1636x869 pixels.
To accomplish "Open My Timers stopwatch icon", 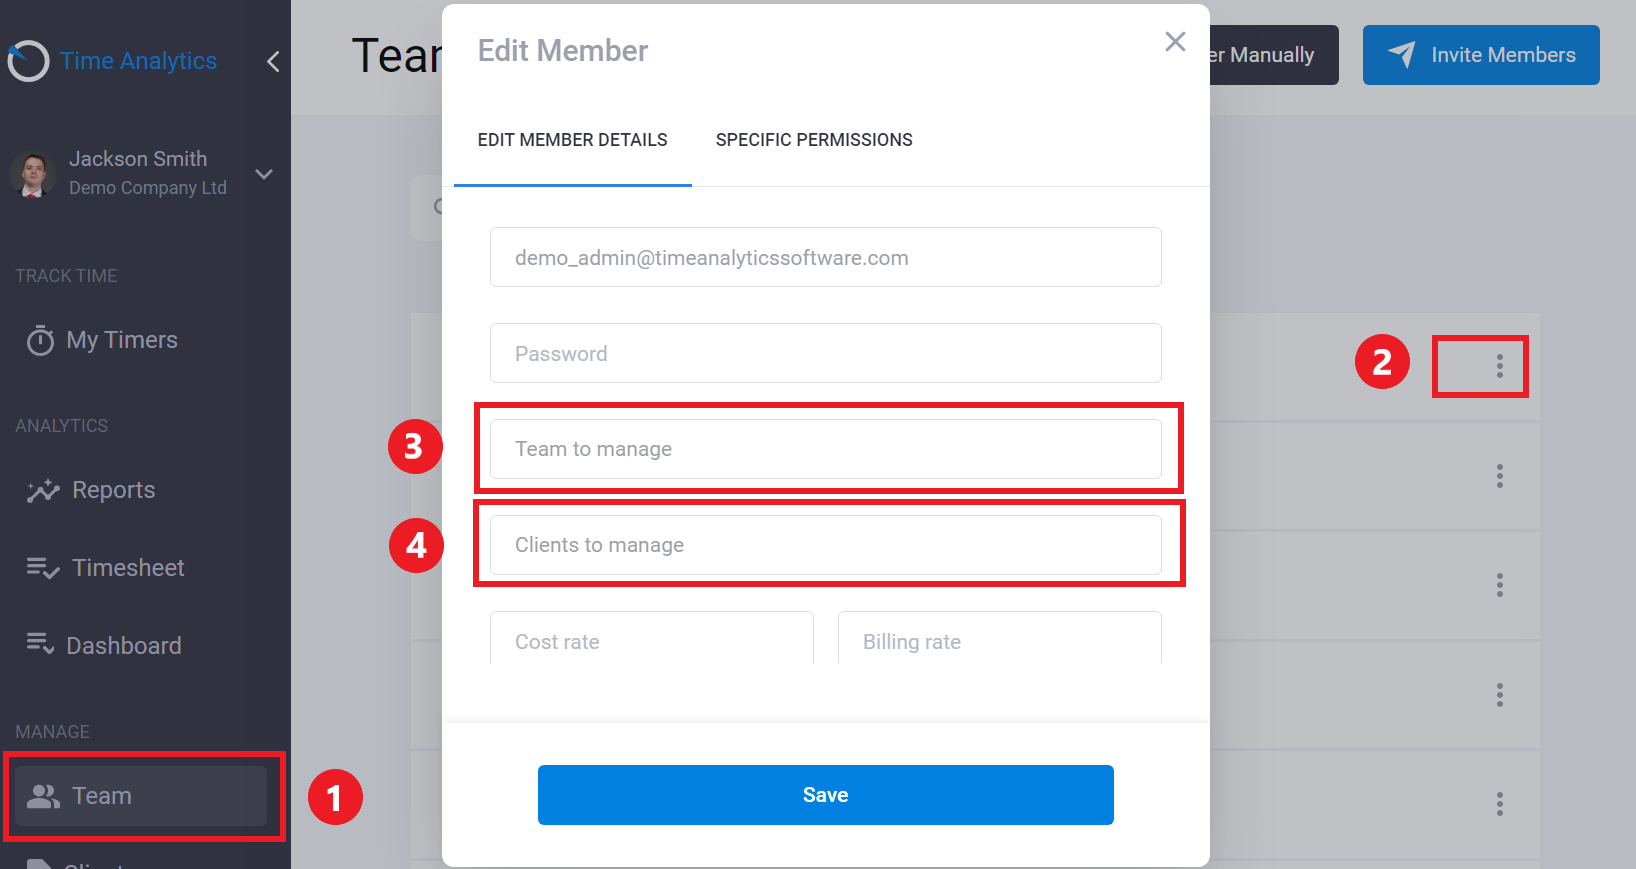I will 40,340.
